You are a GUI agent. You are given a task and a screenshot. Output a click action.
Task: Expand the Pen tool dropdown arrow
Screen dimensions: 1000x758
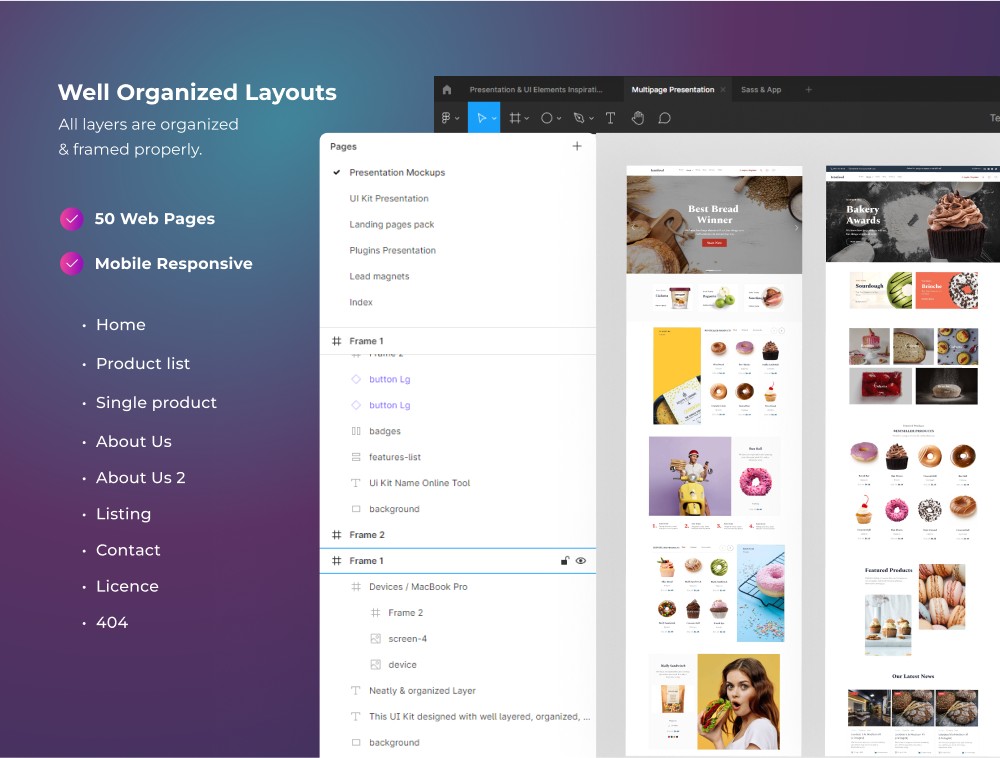[x=591, y=119]
